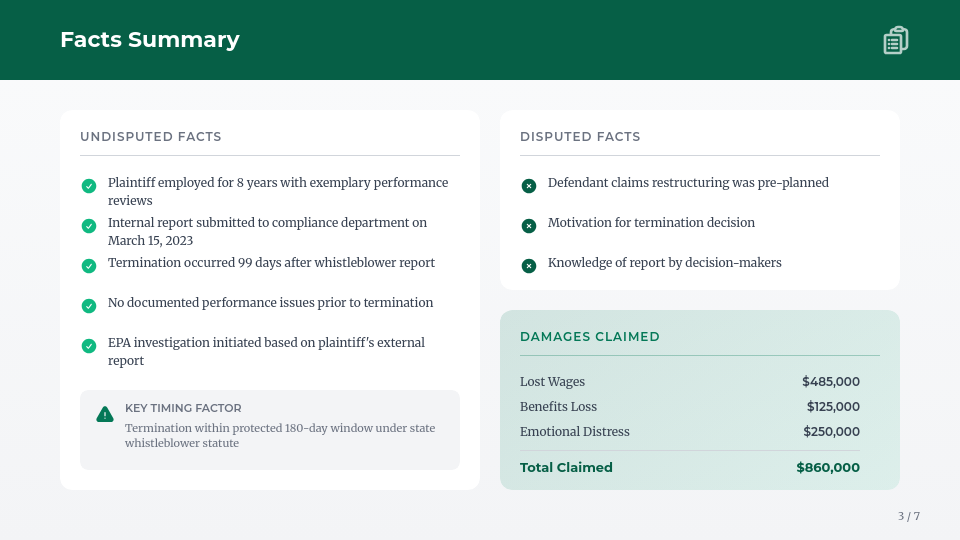Viewport: 960px width, 540px height.
Task: Click X icon beside motivation for termination
Action: pyautogui.click(x=529, y=226)
